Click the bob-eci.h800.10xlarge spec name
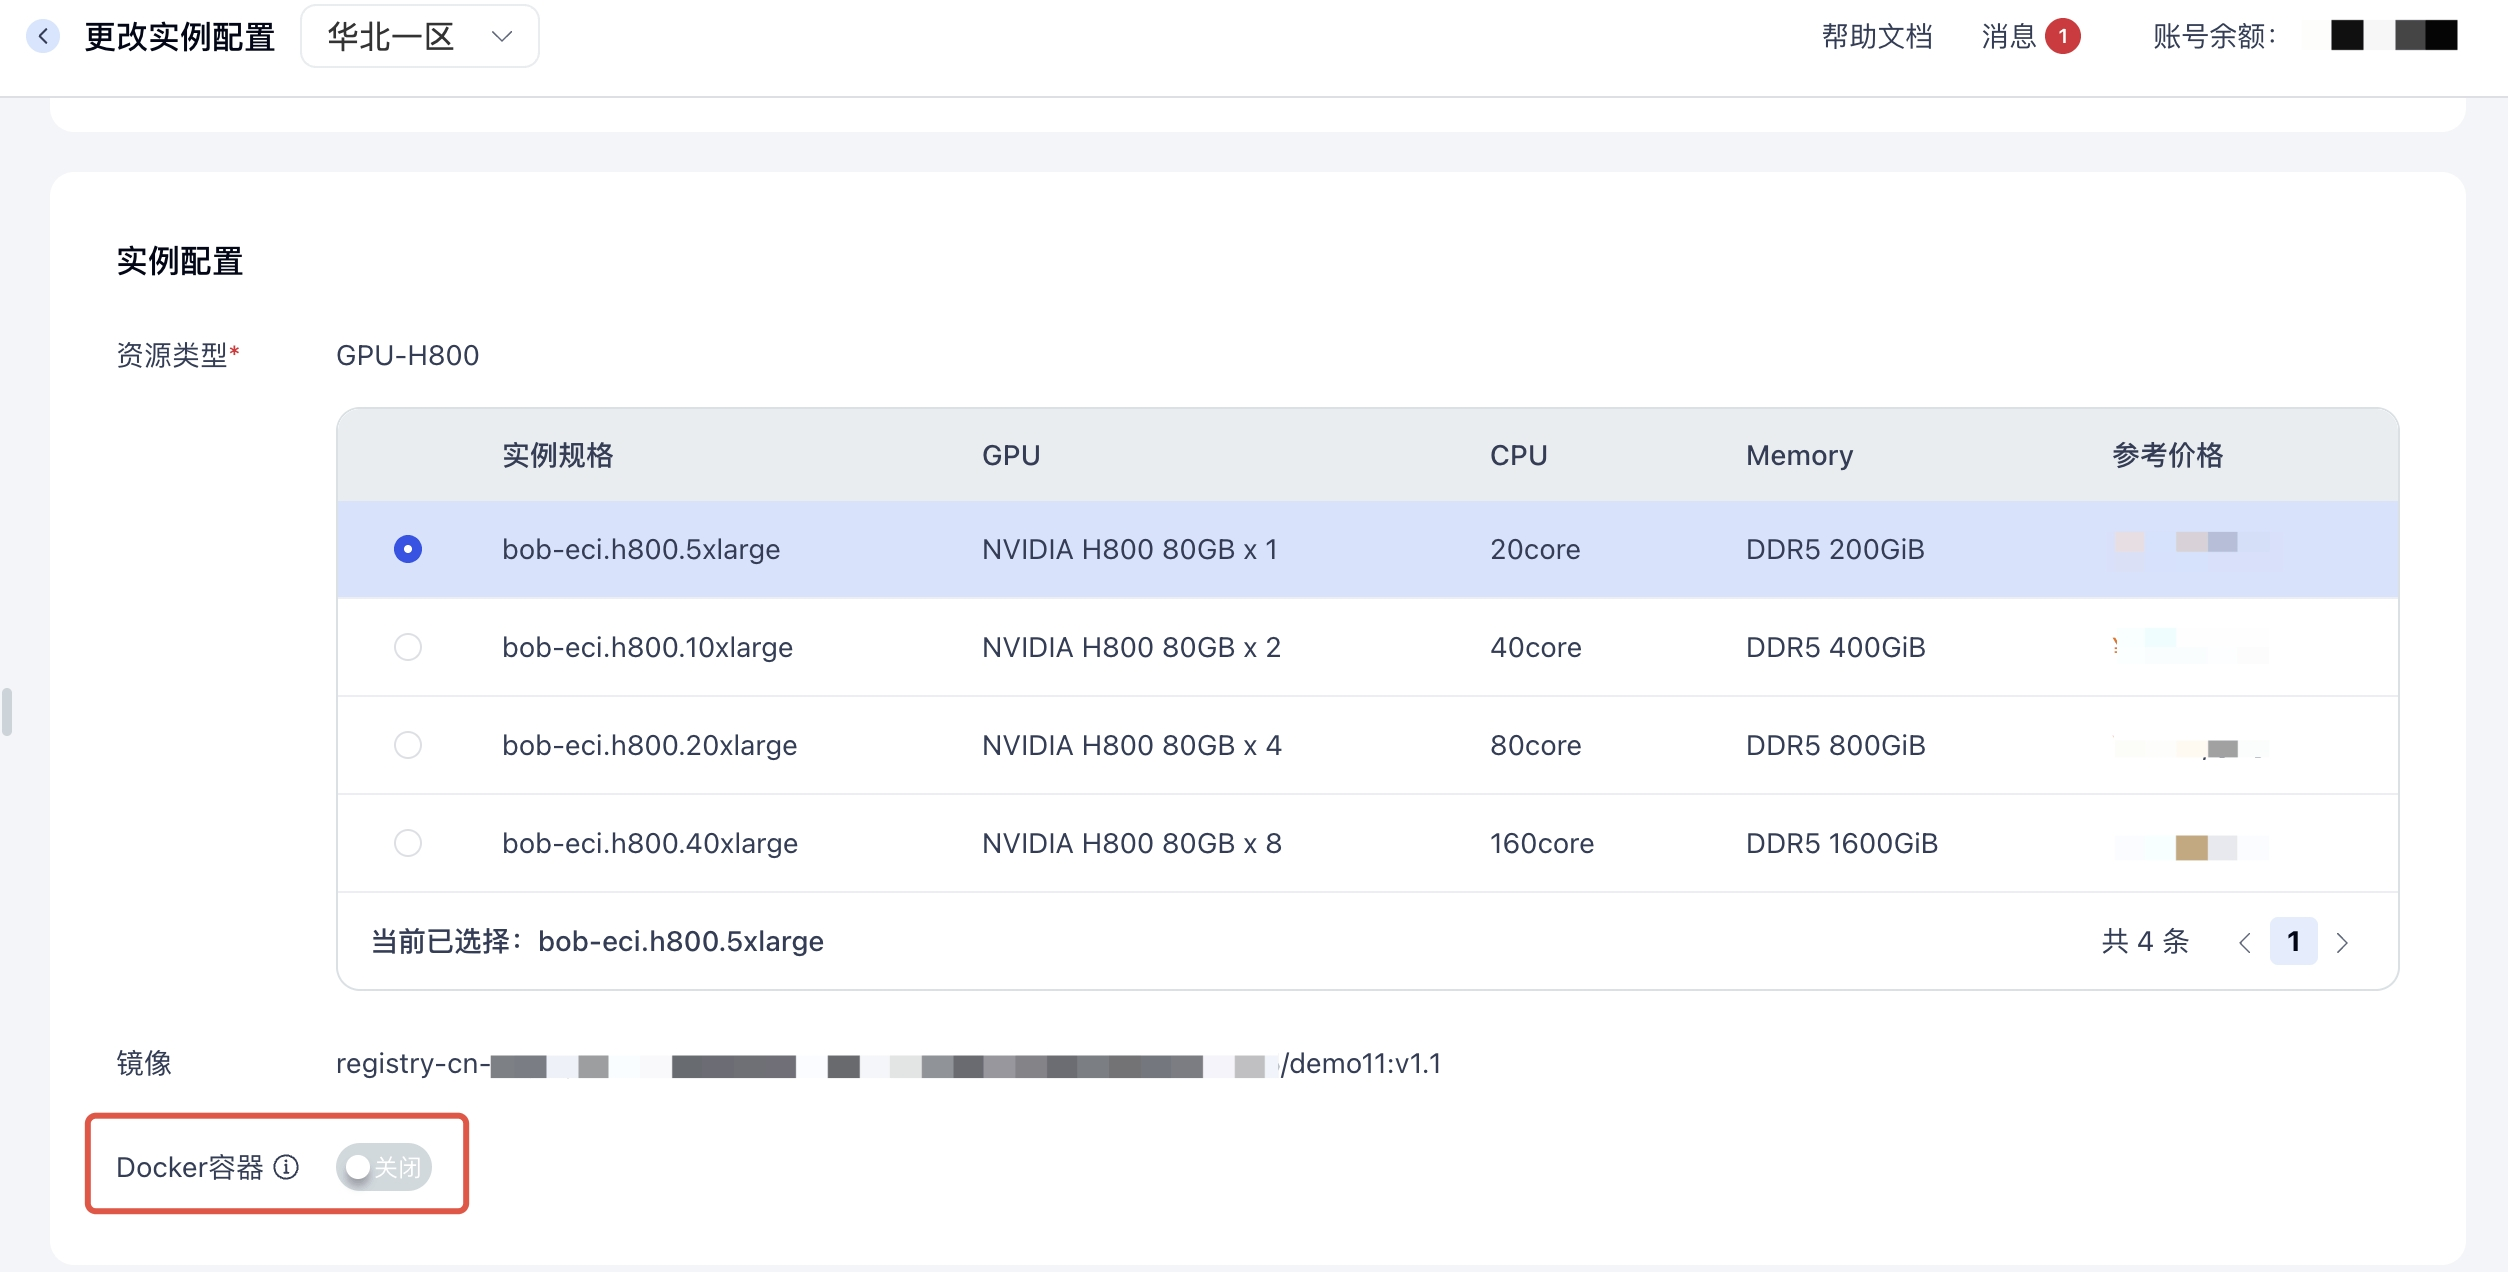This screenshot has width=2508, height=1272. (647, 647)
